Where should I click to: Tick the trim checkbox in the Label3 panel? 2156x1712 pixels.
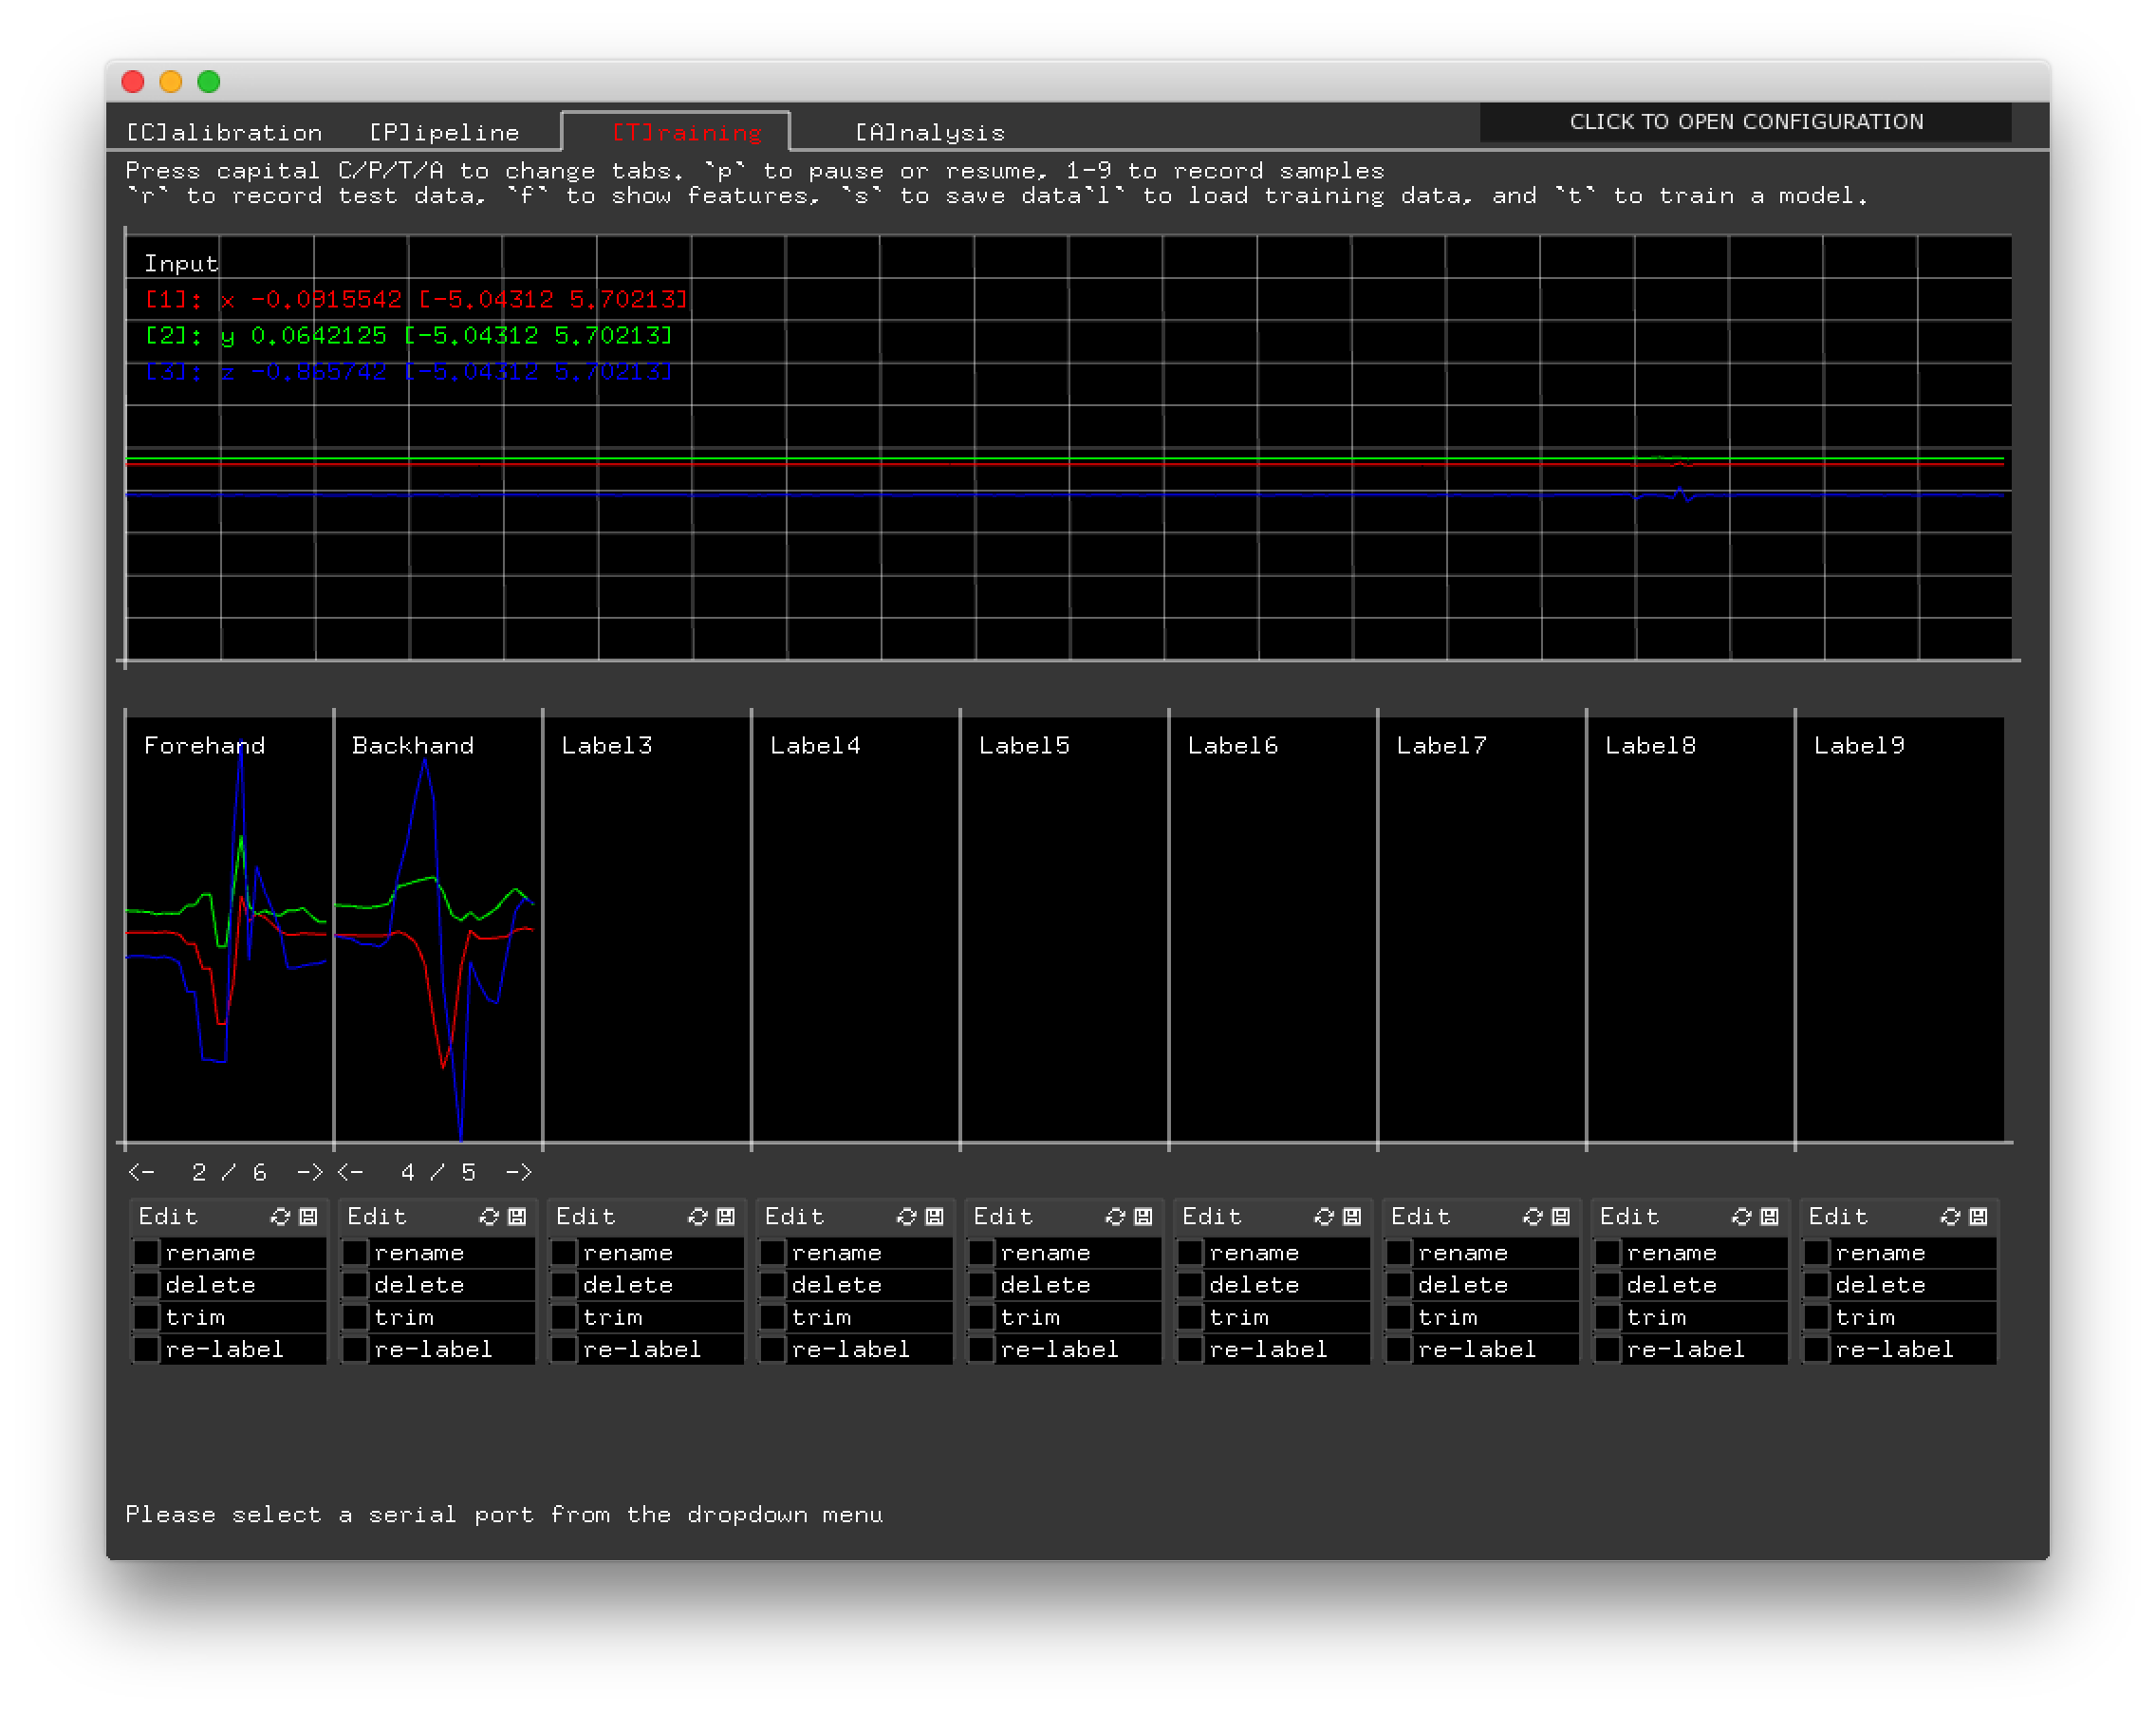click(x=565, y=1317)
